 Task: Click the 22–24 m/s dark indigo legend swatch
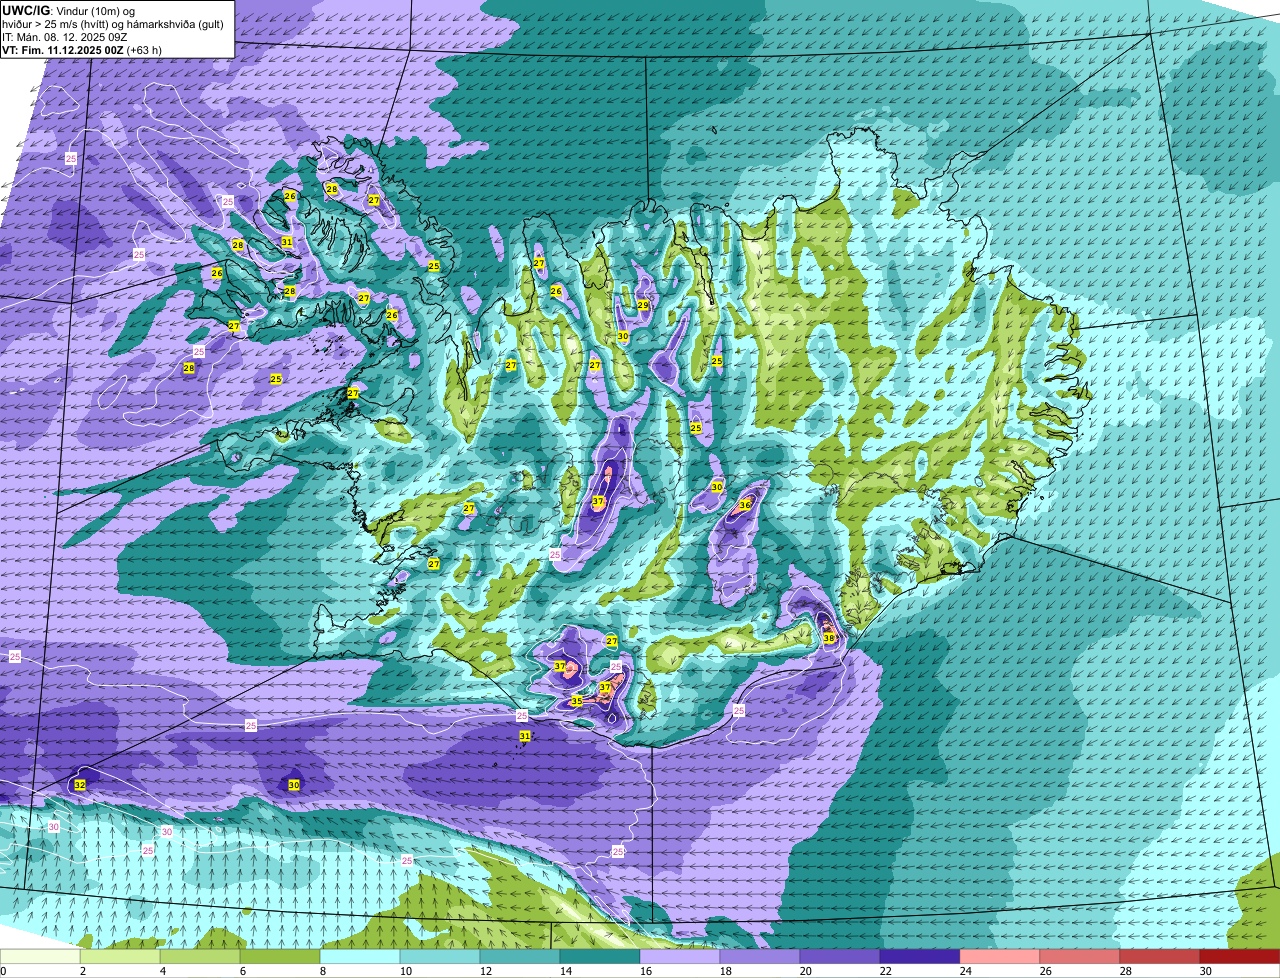point(920,957)
